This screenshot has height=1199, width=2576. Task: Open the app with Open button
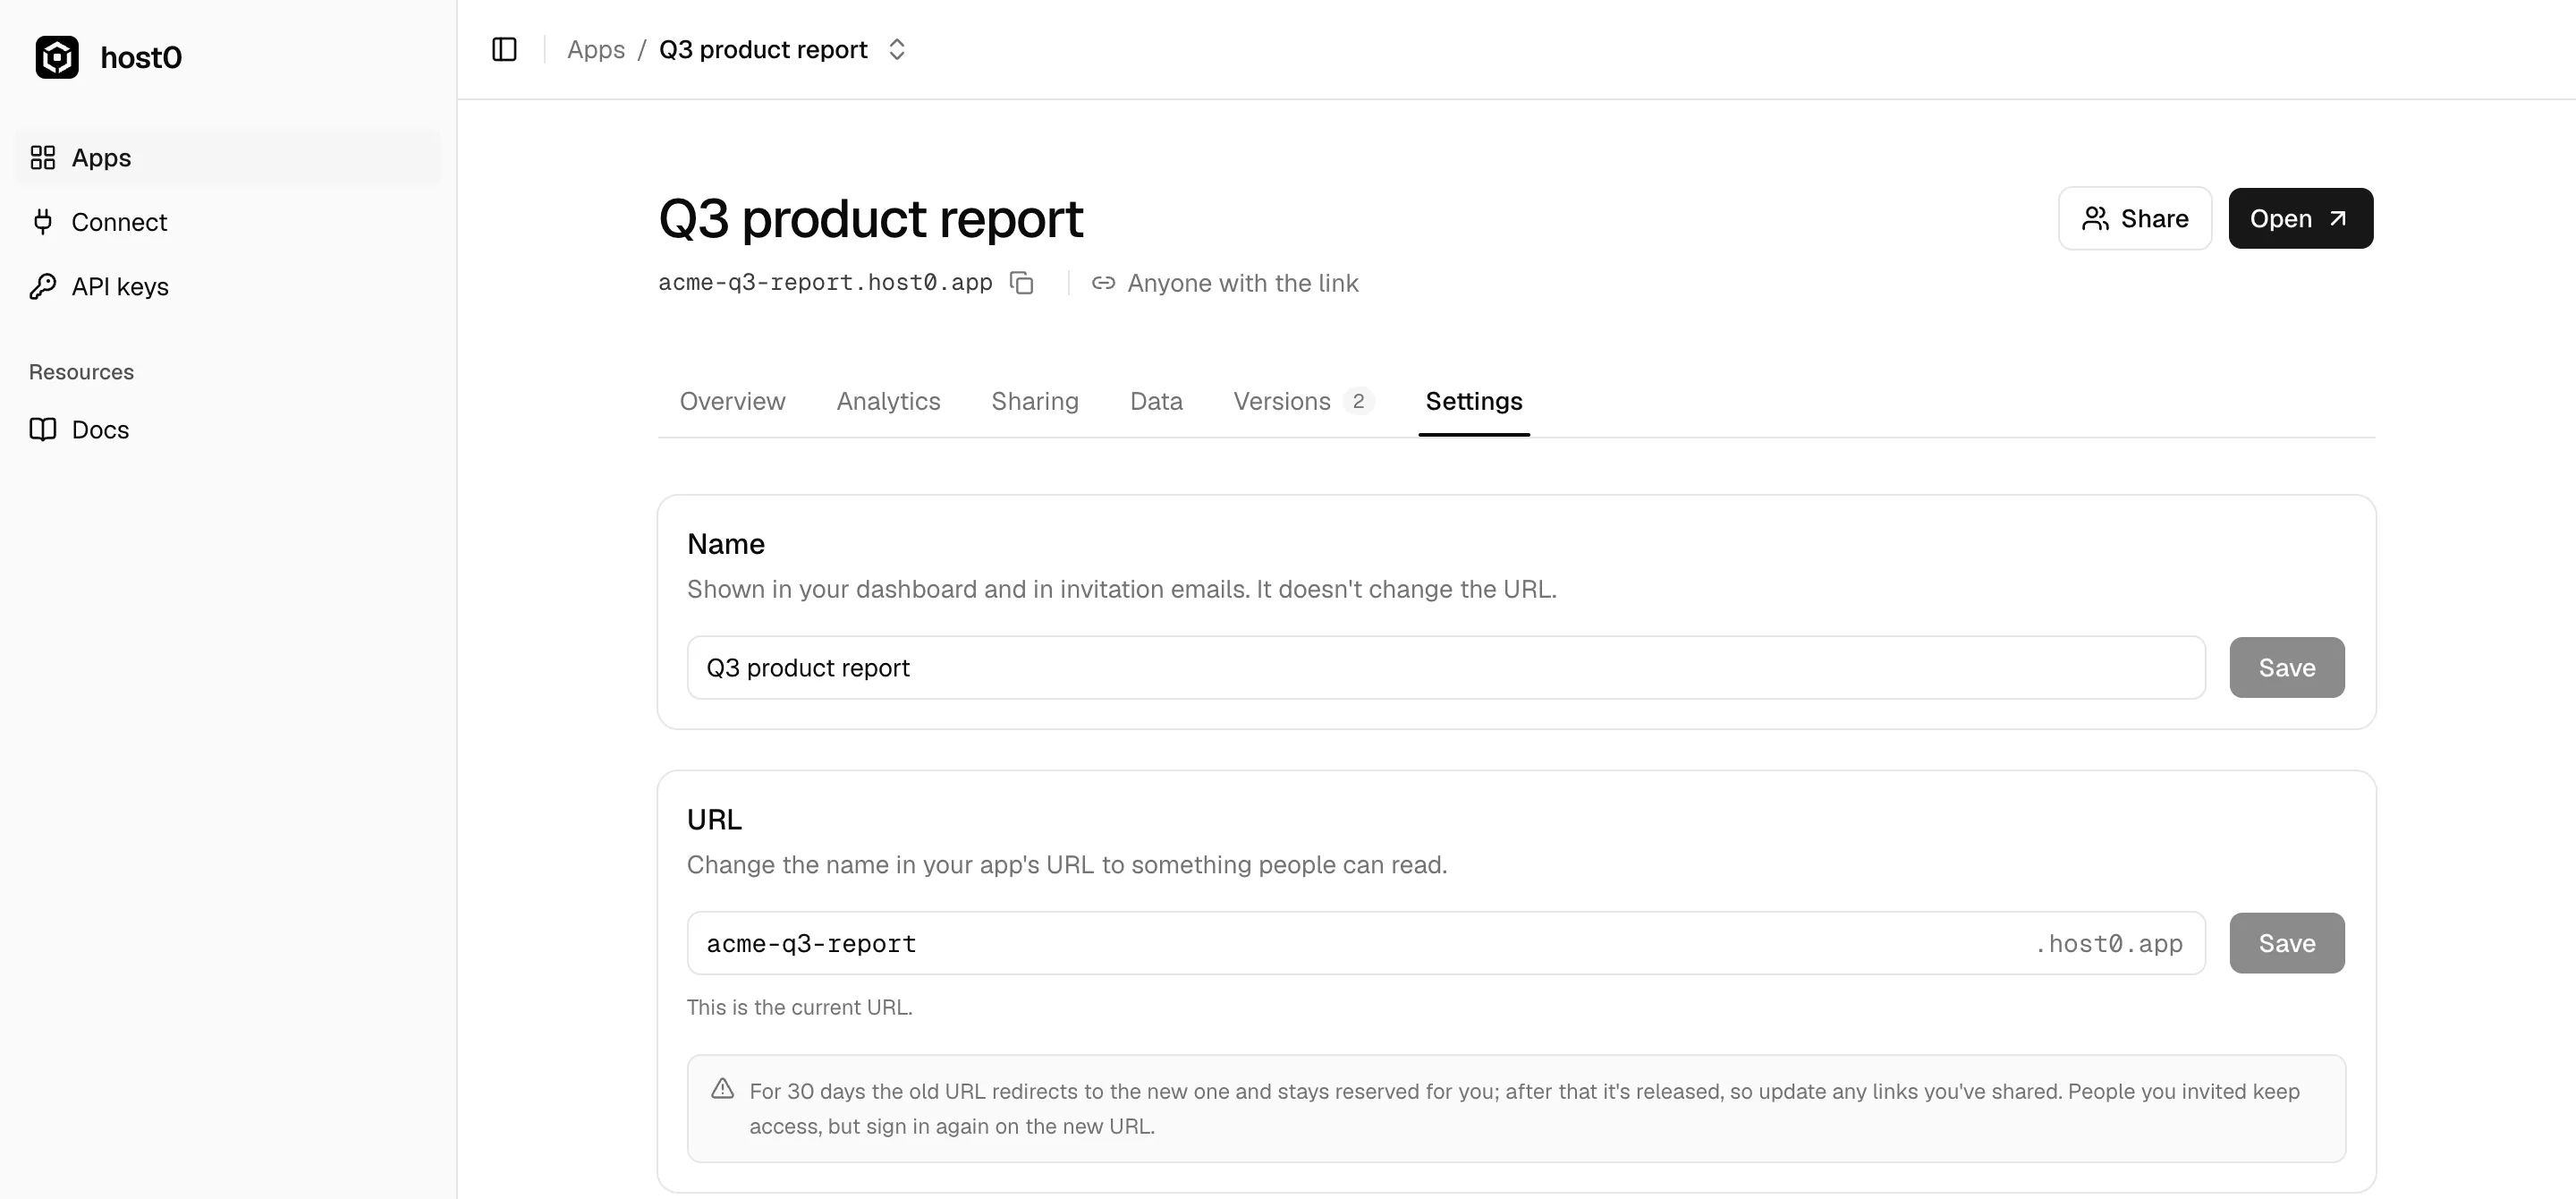pyautogui.click(x=2300, y=218)
